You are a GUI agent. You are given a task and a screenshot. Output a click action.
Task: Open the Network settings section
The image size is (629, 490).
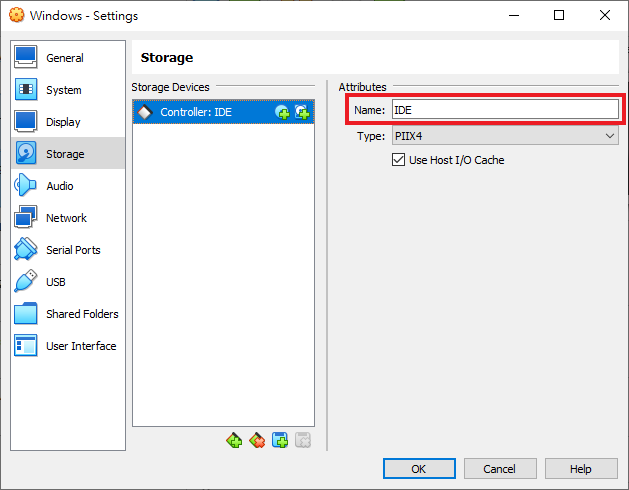(66, 218)
